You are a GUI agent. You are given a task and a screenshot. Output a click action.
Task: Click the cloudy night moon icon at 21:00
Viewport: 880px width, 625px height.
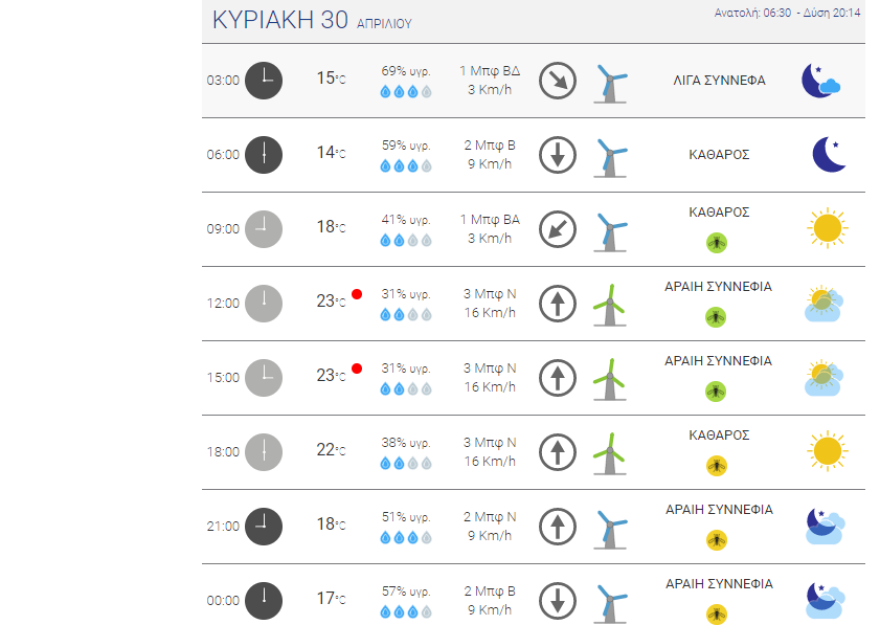(825, 526)
